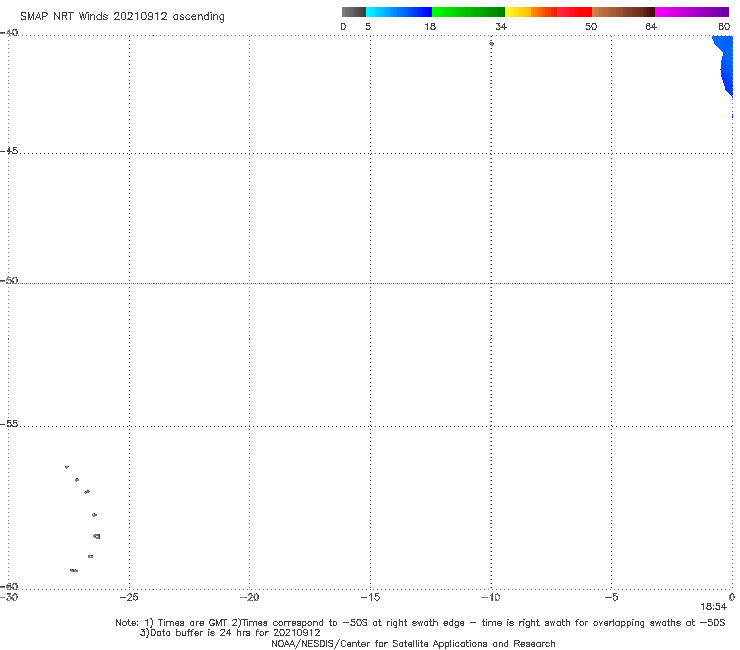Click the longitude label '-30' on the bottom axis

9,597
